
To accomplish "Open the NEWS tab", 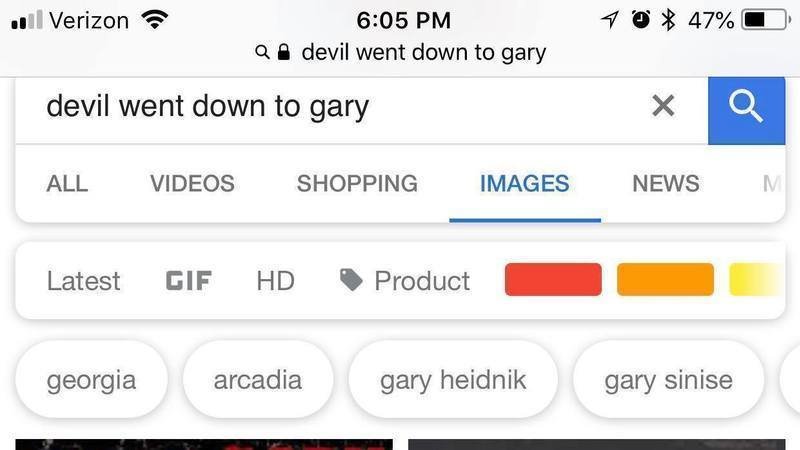I will pos(666,184).
